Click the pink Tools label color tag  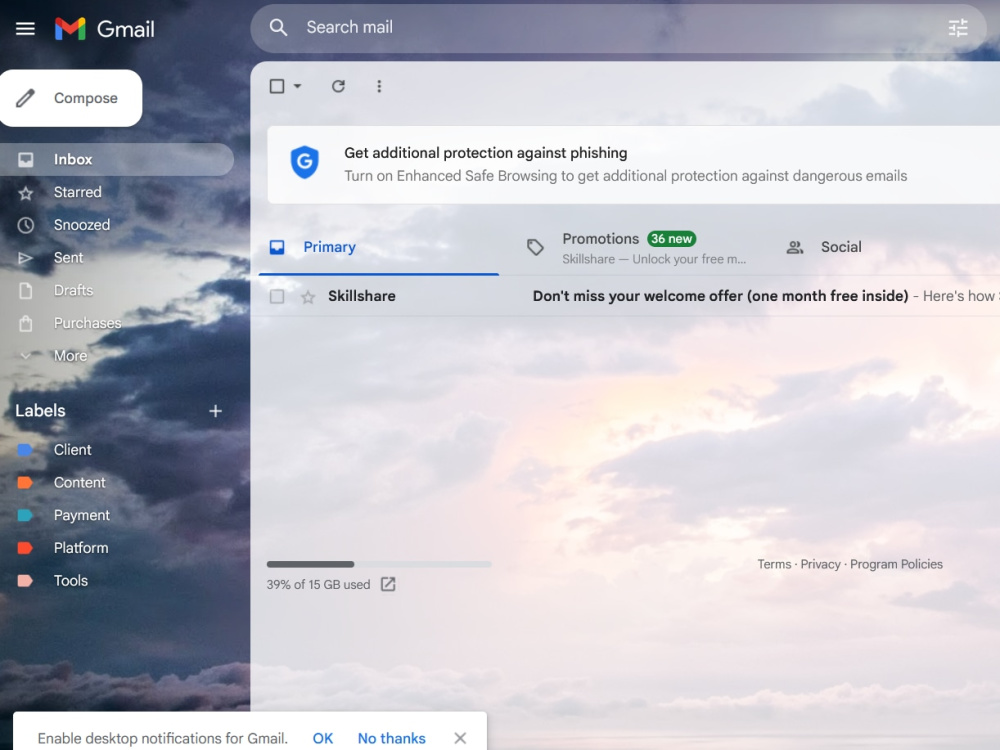[25, 580]
